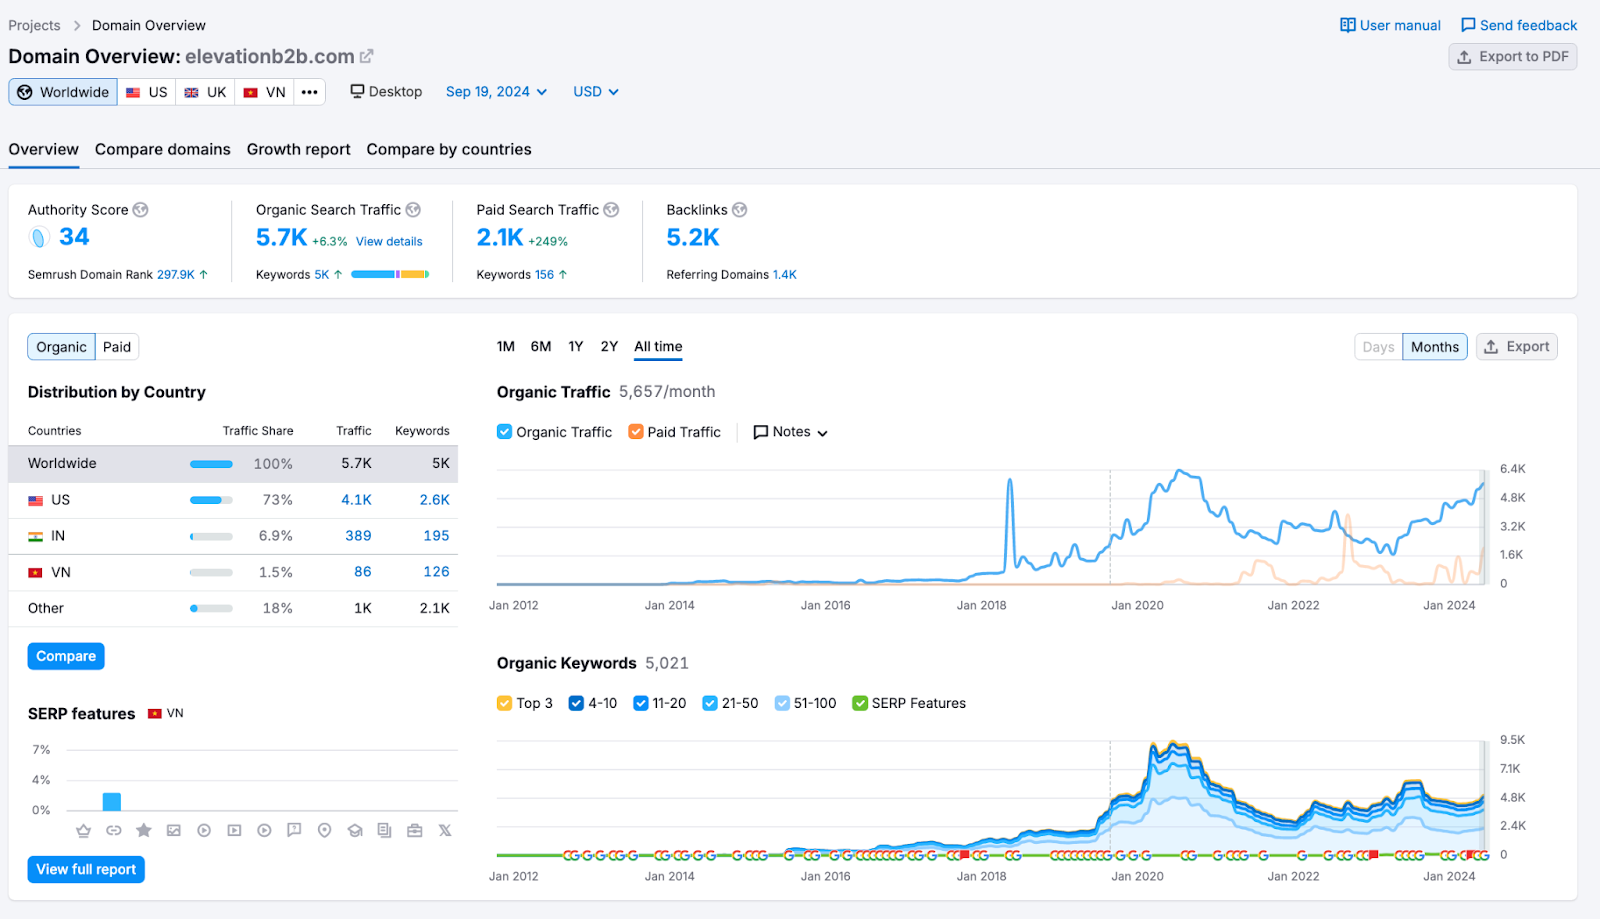Click the Worldwide row in country table
Viewport: 1600px width, 919px height.
pos(233,464)
